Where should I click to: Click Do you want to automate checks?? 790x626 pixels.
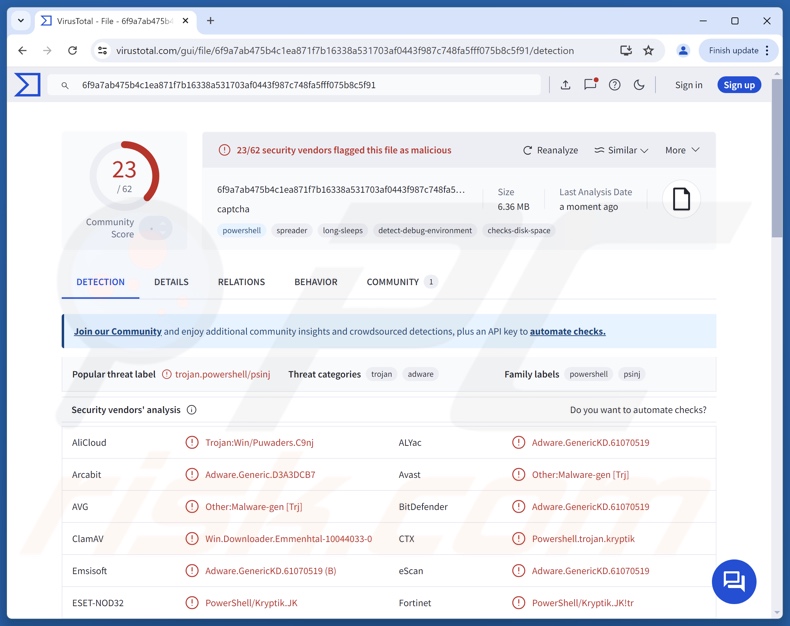[x=638, y=410]
